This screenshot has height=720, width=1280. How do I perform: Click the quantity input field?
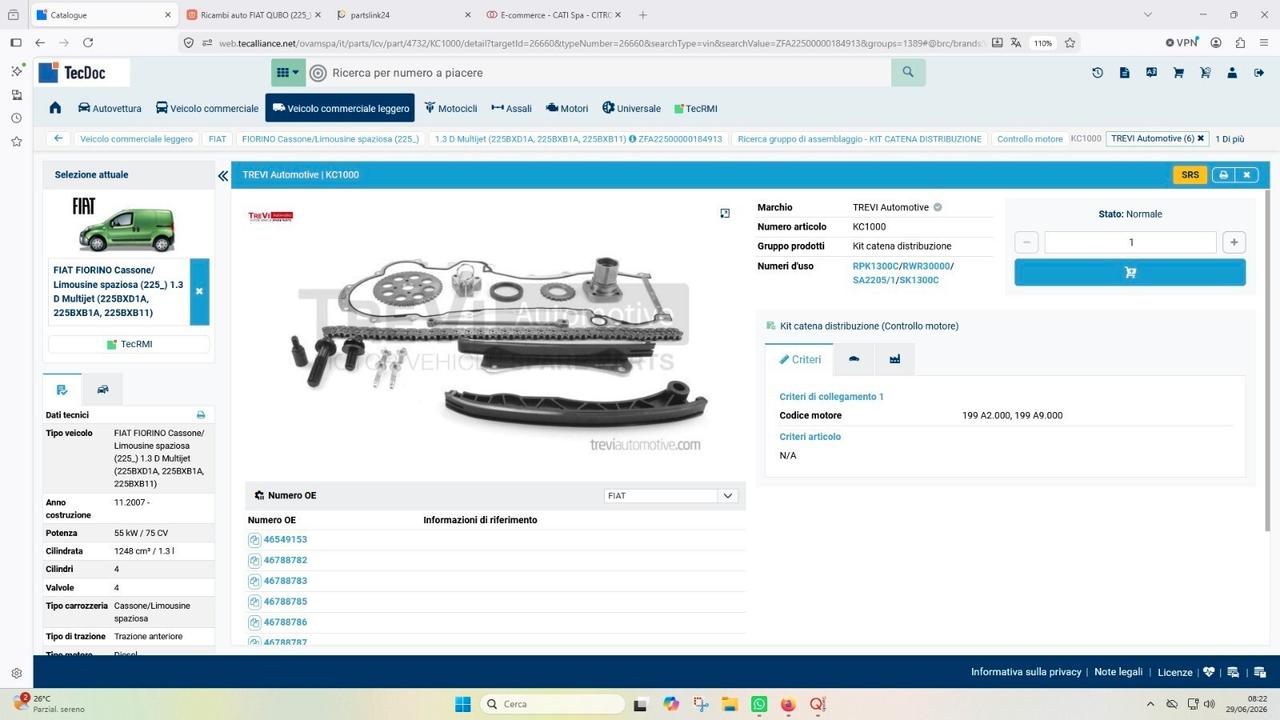[x=1130, y=242]
